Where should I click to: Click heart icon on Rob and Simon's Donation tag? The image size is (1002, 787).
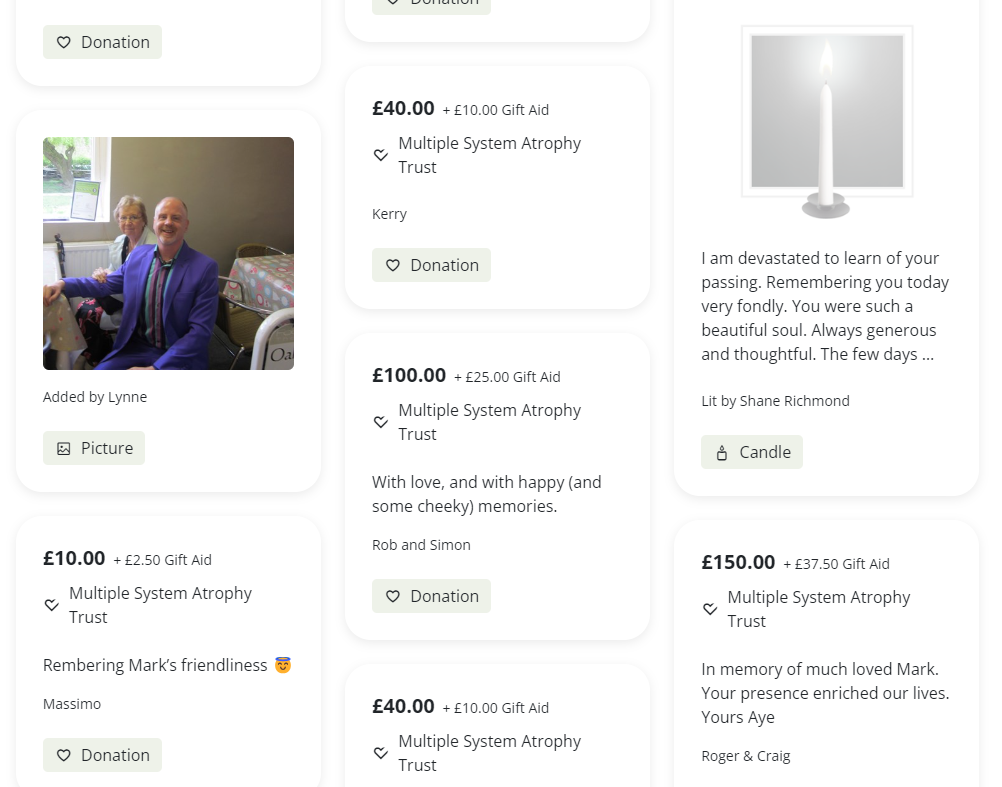(393, 596)
